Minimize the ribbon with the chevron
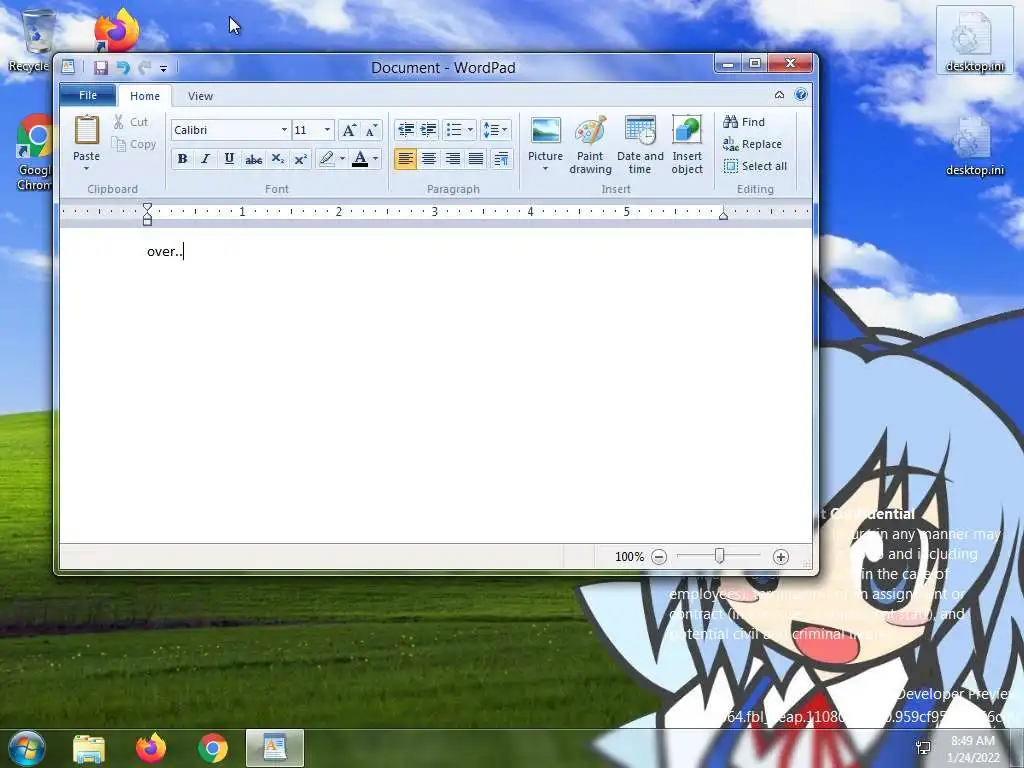This screenshot has height=768, width=1024. pyautogui.click(x=779, y=95)
